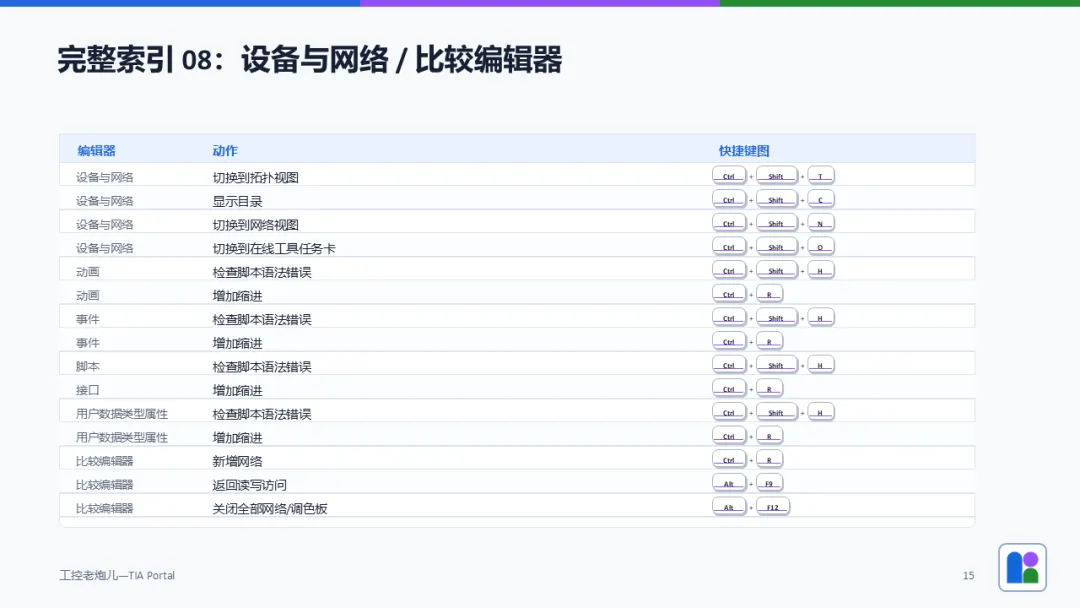The height and width of the screenshot is (608, 1080).
Task: Click the Shift key cap in the 切换到拓扑视图 row
Action: [776, 176]
